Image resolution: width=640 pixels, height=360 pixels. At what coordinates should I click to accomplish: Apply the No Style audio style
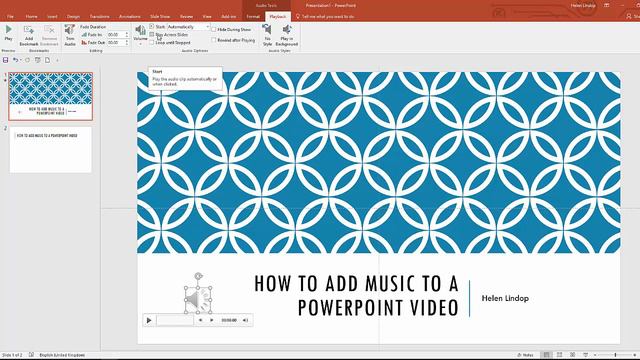coord(267,35)
